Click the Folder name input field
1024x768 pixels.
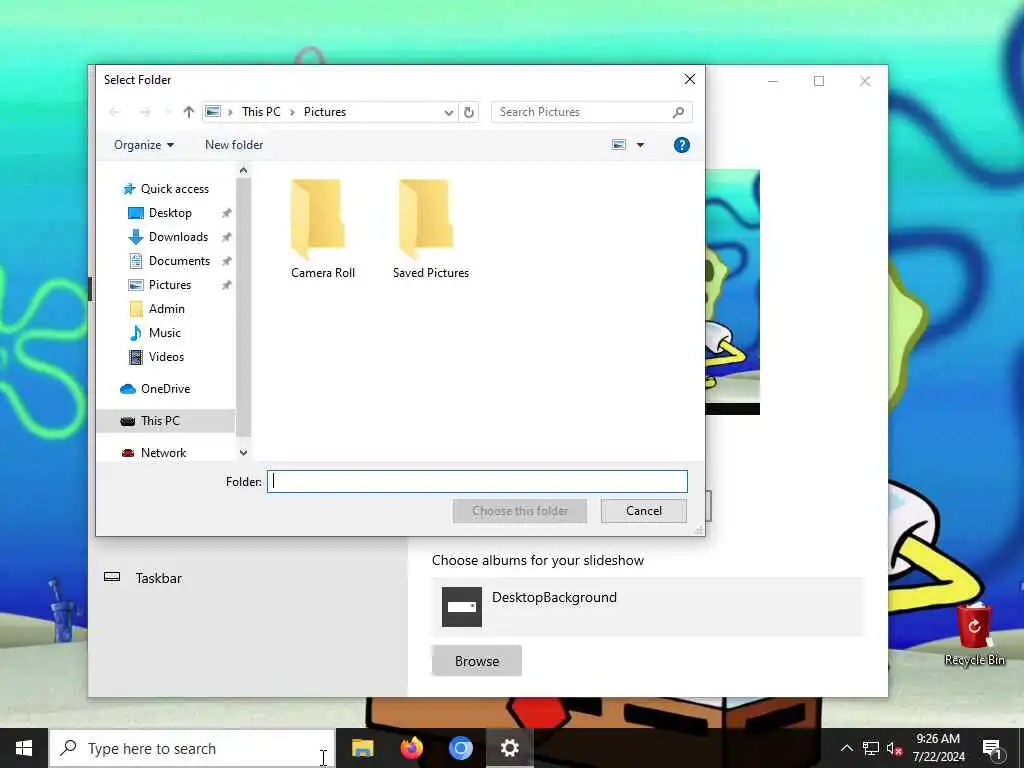click(477, 481)
